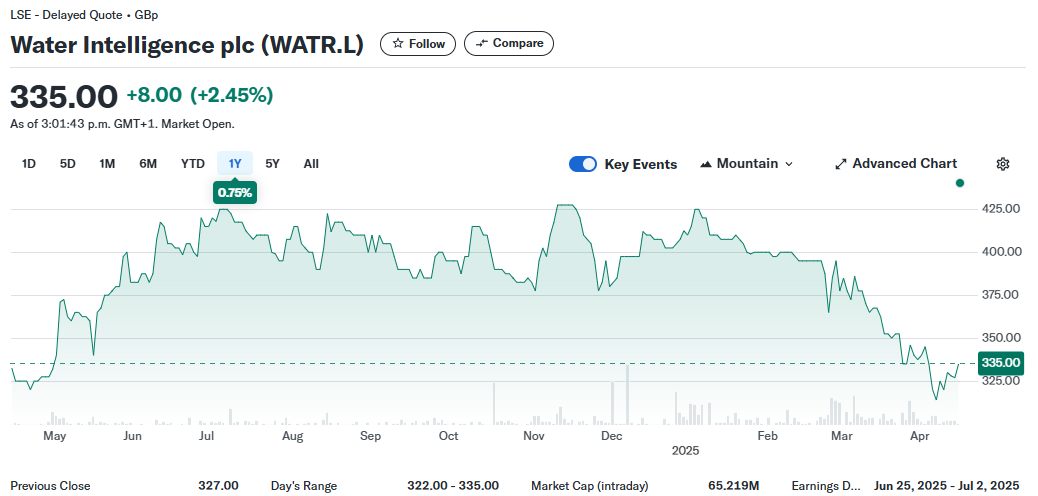Click the Sep month label

coord(371,436)
